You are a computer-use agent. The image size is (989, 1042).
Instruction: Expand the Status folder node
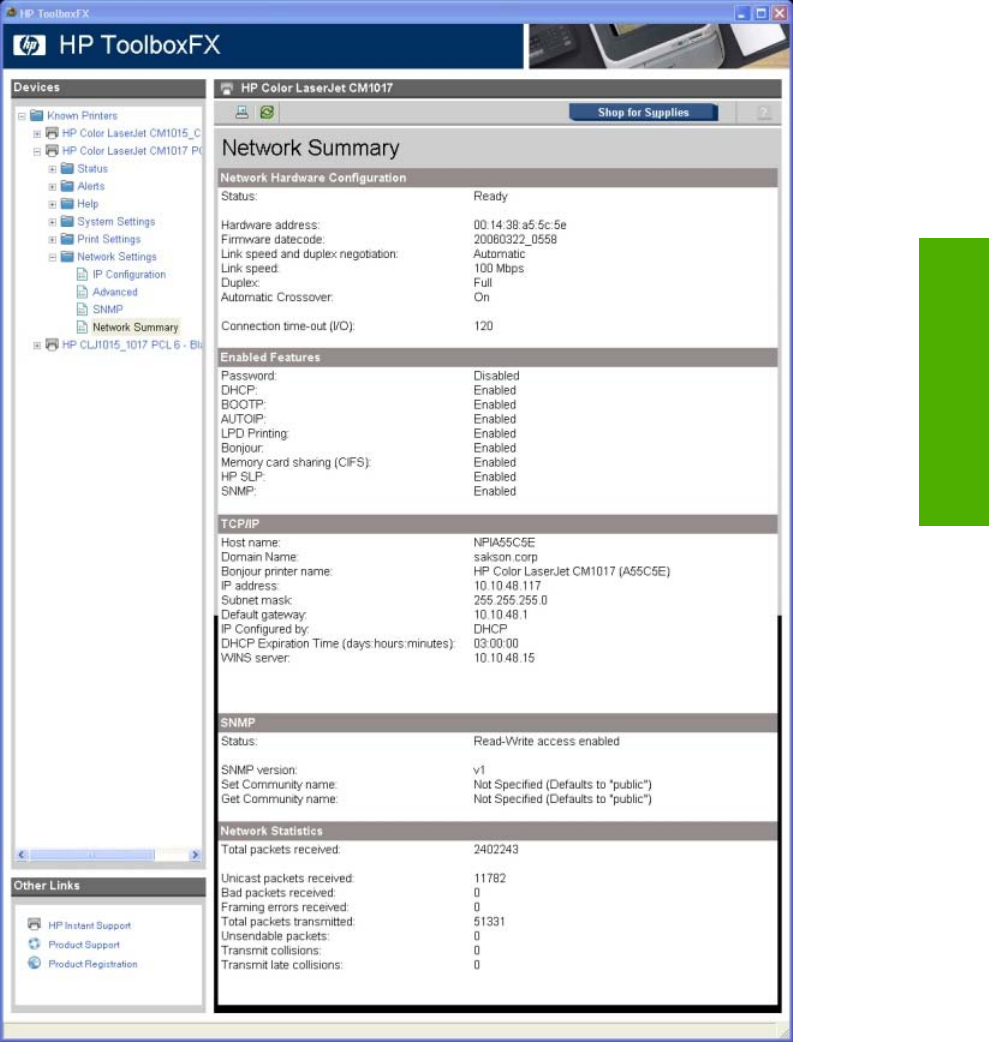tap(53, 169)
